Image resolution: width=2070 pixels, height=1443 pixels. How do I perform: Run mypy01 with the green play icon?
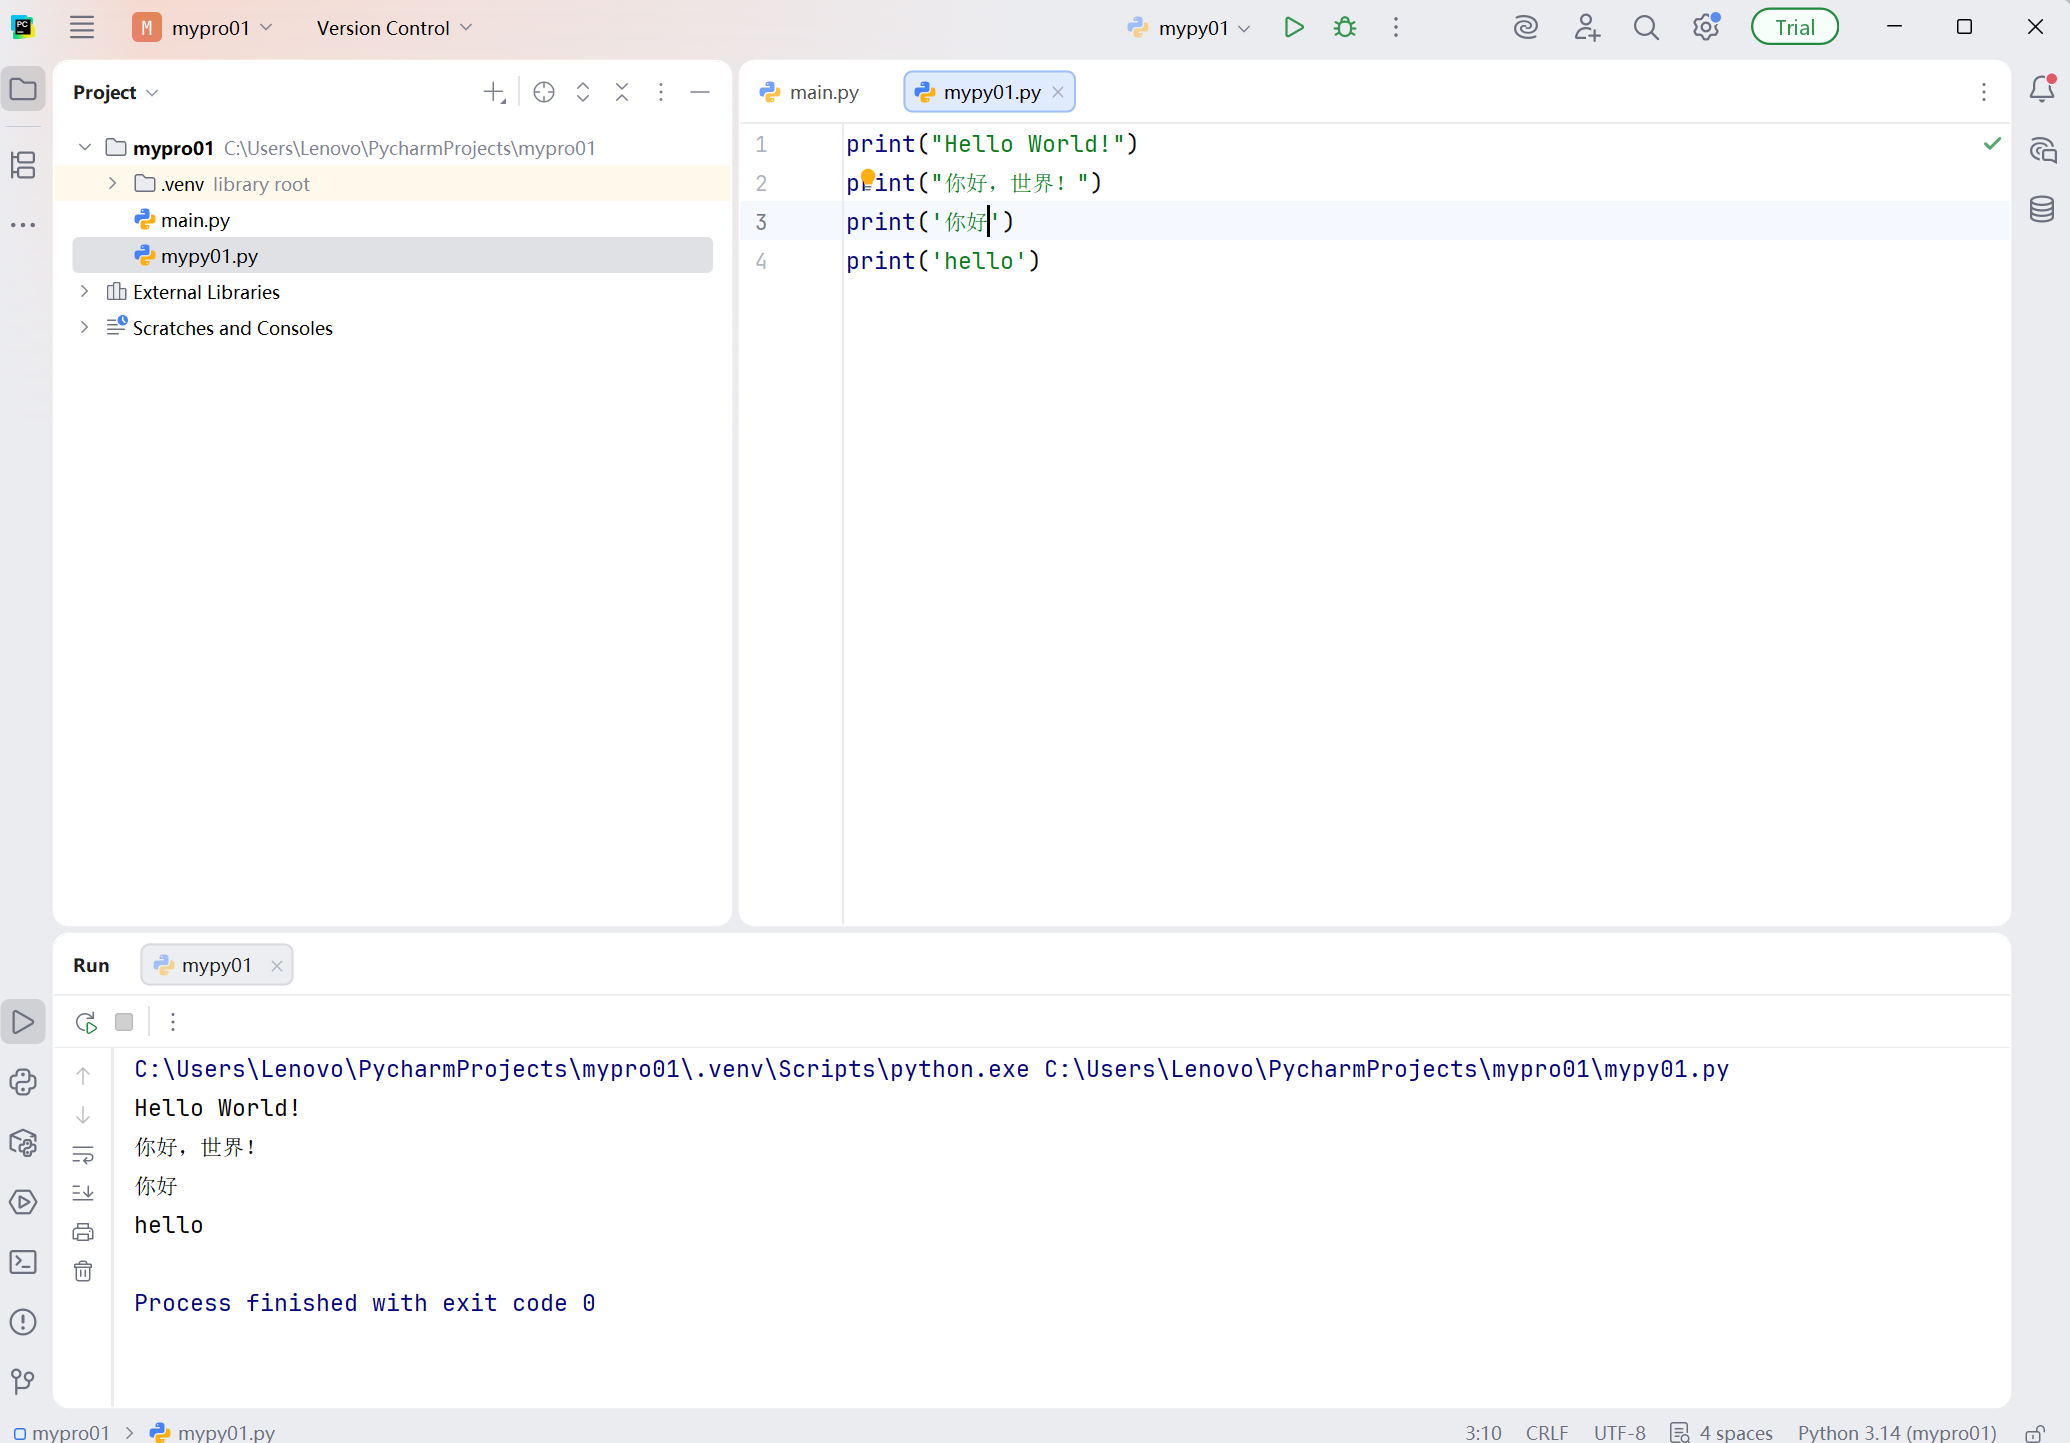tap(1293, 27)
